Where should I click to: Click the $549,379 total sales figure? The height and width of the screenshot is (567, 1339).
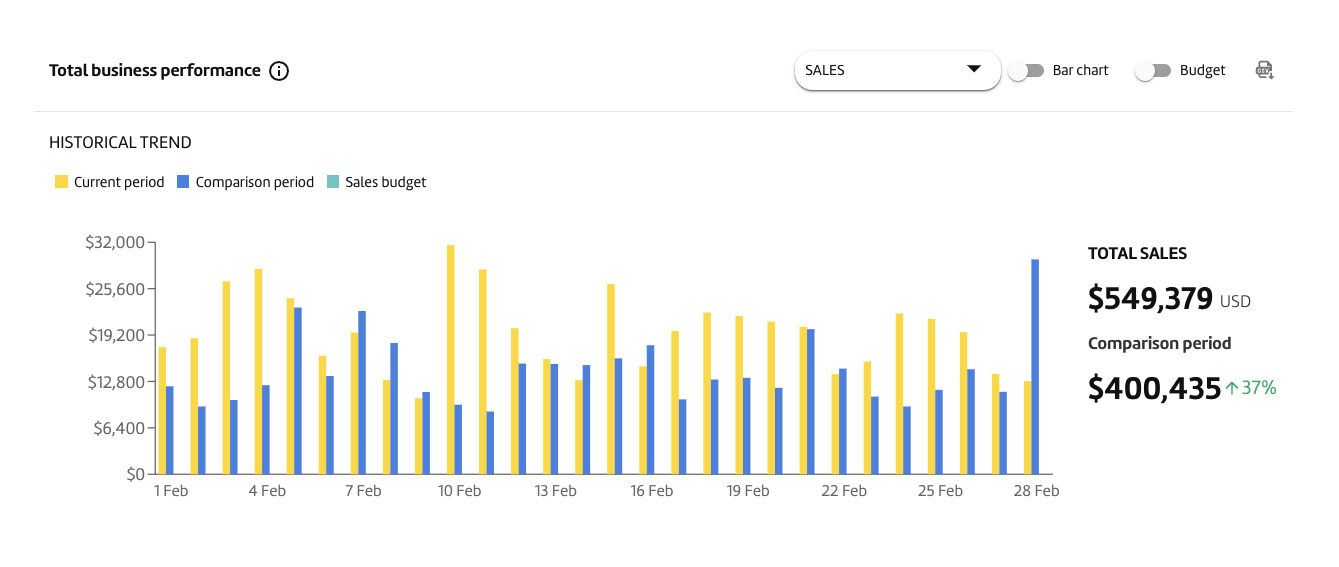click(x=1150, y=298)
